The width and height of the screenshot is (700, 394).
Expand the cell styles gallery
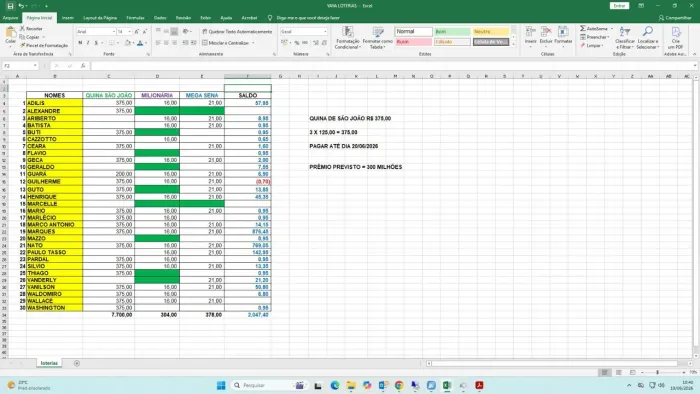coord(513,44)
